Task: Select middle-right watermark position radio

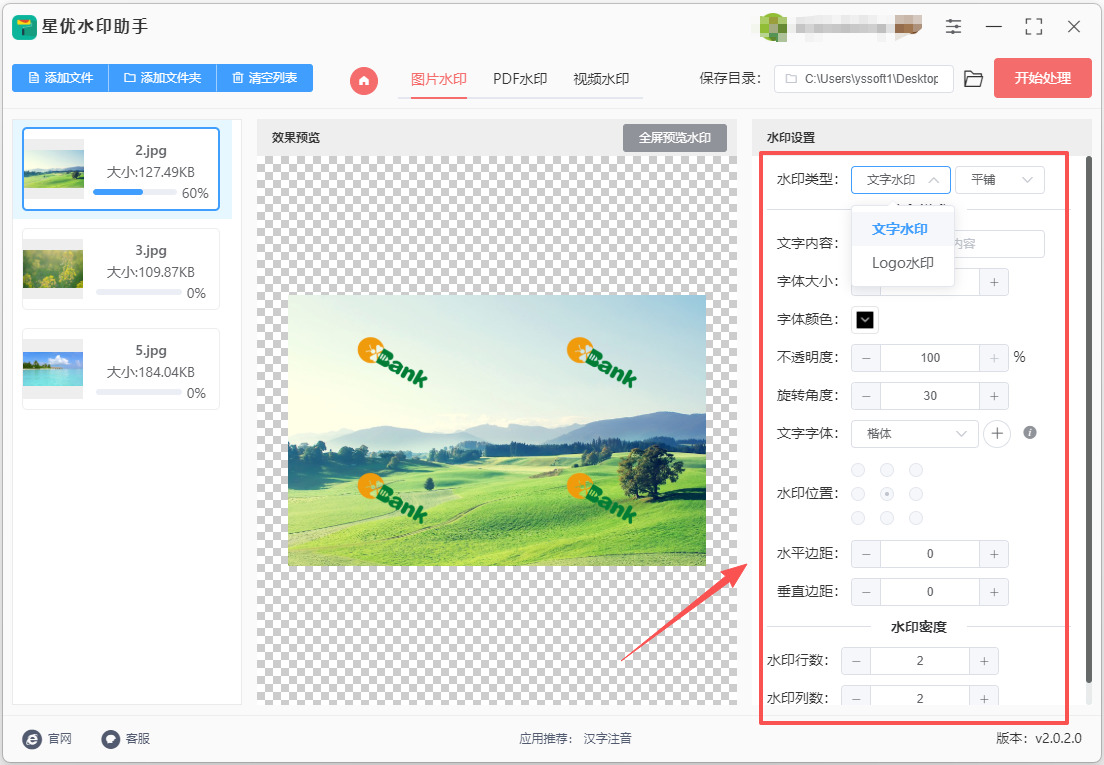Action: click(x=915, y=494)
